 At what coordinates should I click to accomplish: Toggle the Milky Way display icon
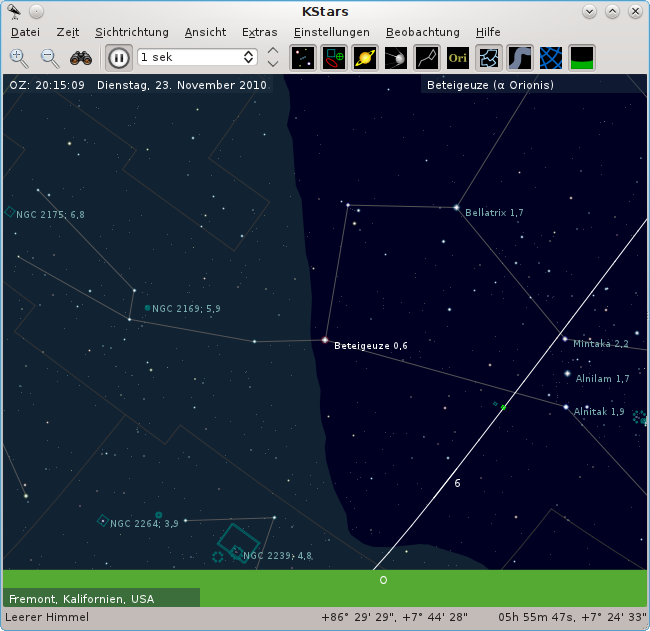coord(520,58)
